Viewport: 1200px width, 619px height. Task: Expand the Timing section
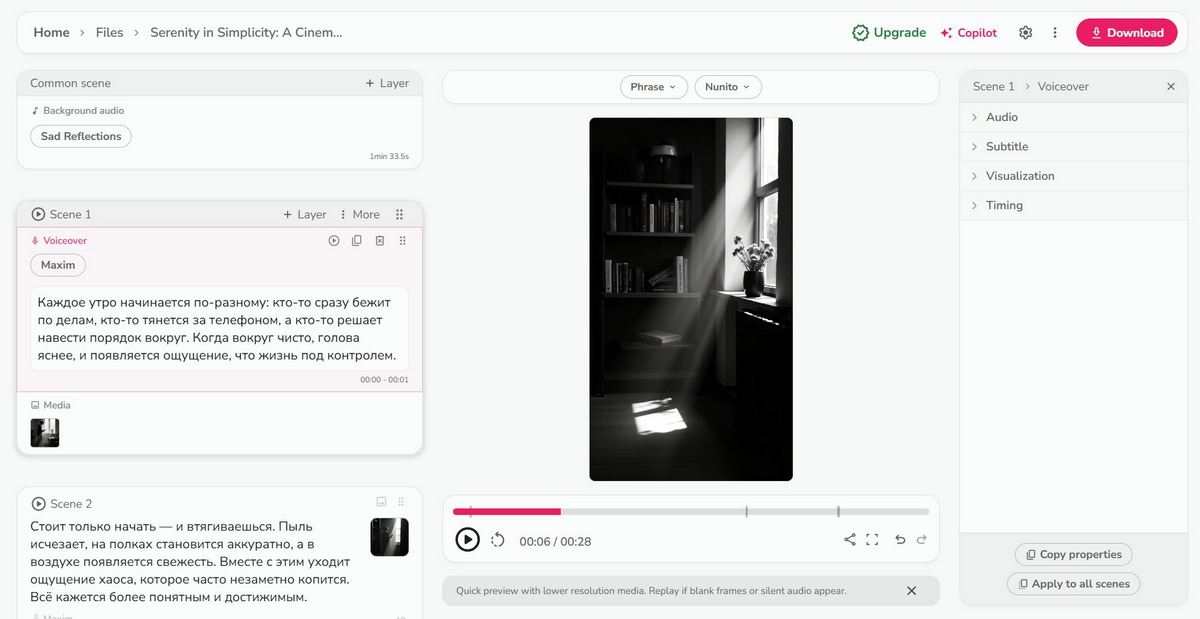click(1004, 205)
